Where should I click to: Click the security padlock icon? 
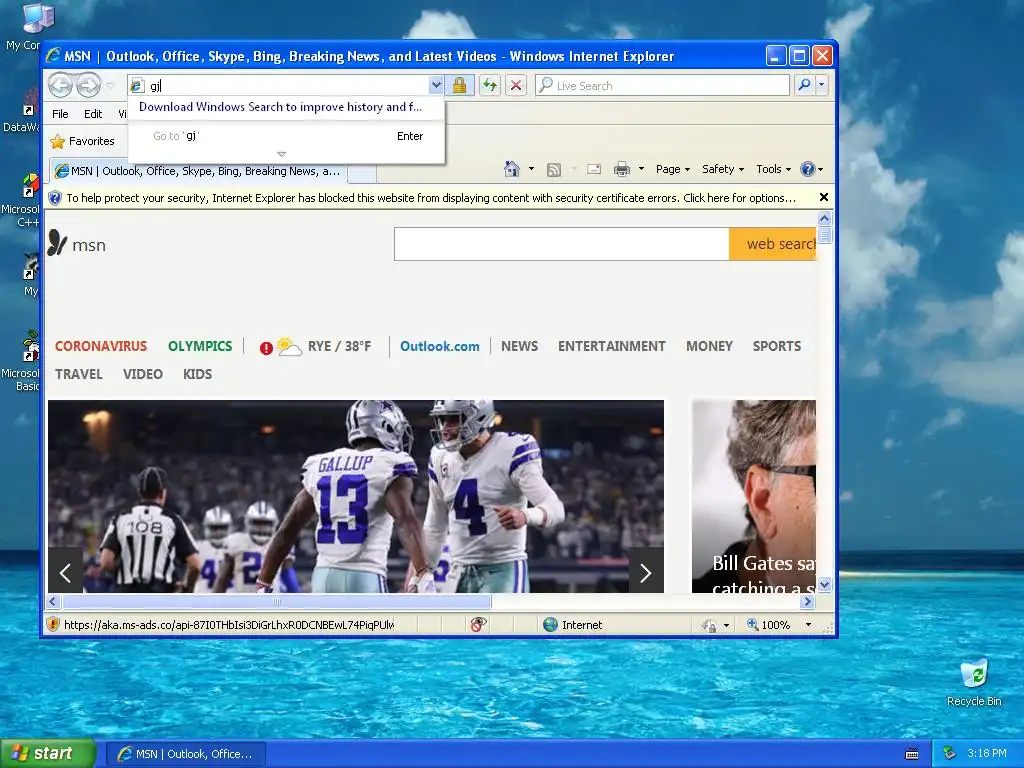click(x=460, y=86)
